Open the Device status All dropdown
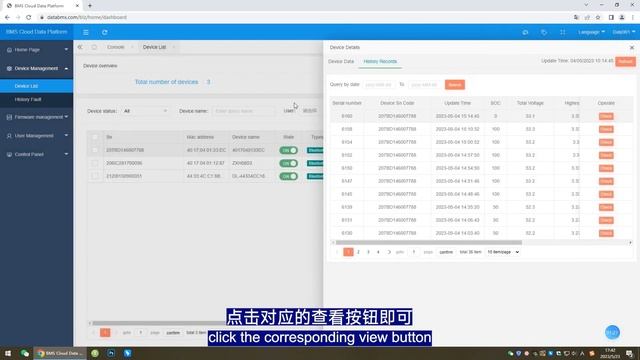This screenshot has width=640, height=360. point(145,111)
